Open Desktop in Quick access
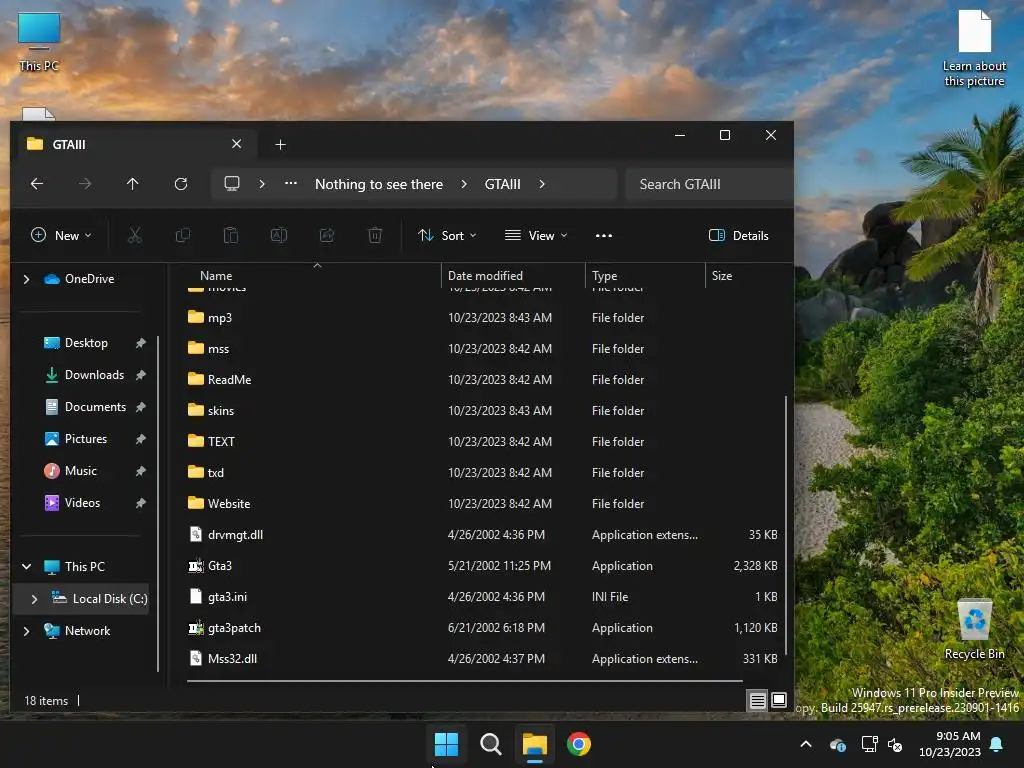 click(x=86, y=343)
